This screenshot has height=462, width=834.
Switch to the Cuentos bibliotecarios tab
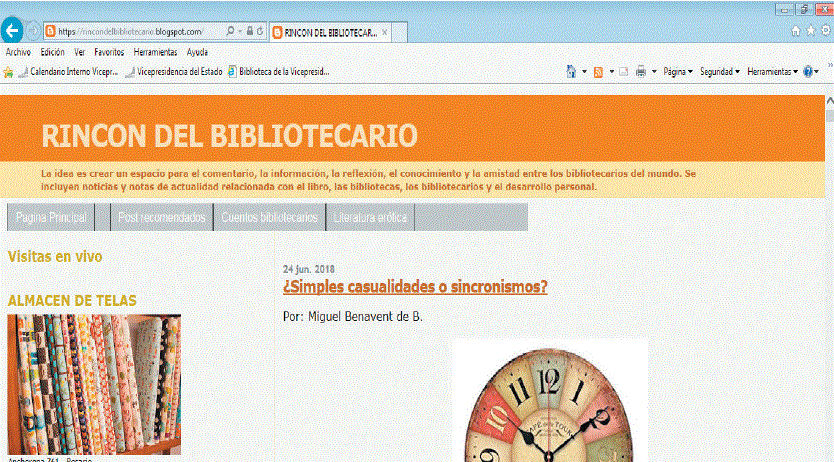[x=269, y=217]
